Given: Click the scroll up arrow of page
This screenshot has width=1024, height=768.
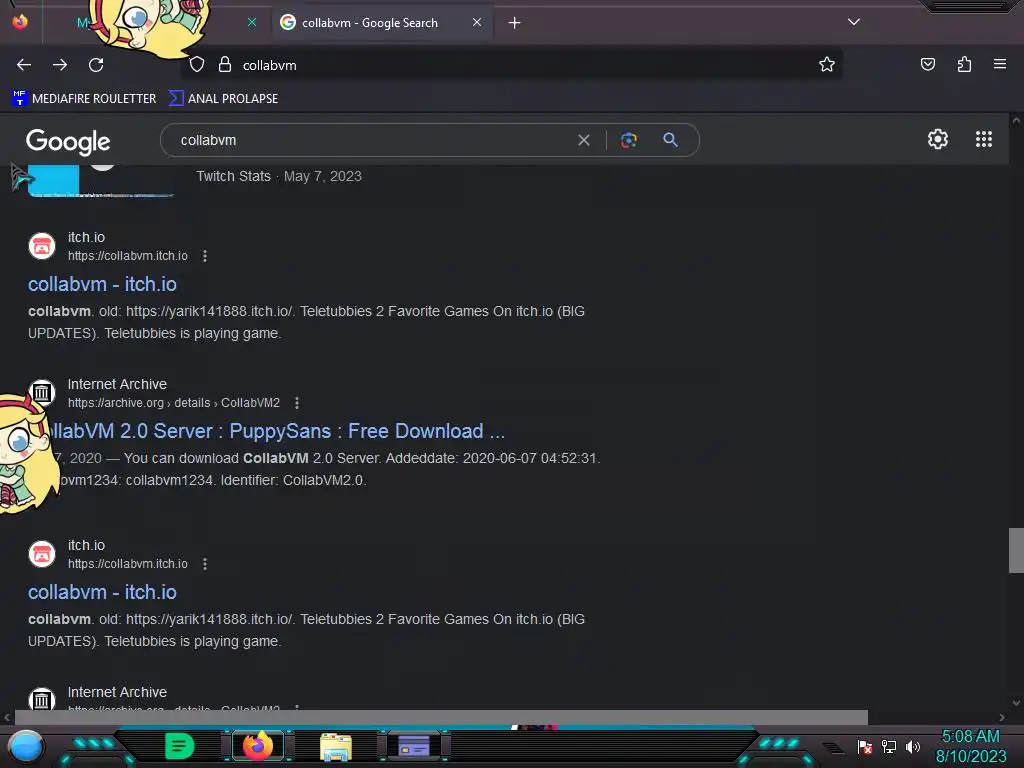Looking at the screenshot, I should (x=1016, y=120).
